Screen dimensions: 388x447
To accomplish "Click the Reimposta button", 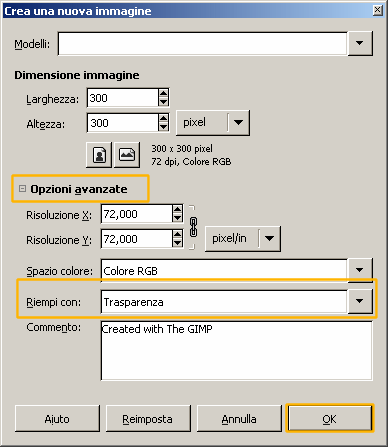I will [x=148, y=419].
